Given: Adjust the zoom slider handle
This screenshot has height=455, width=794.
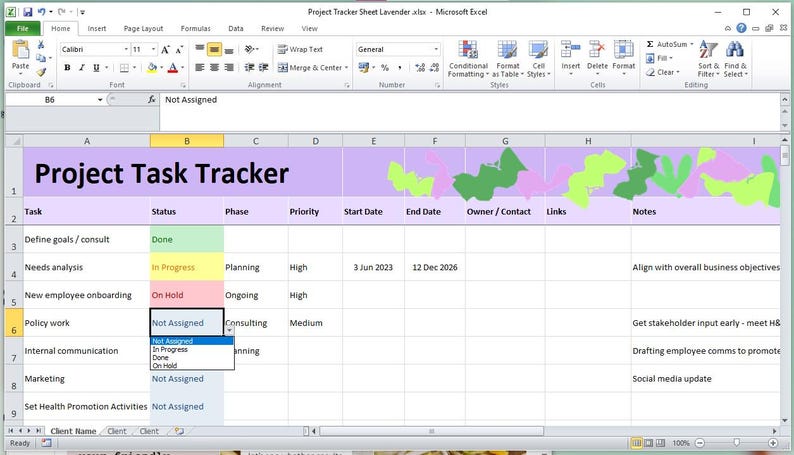Looking at the screenshot, I should 737,443.
